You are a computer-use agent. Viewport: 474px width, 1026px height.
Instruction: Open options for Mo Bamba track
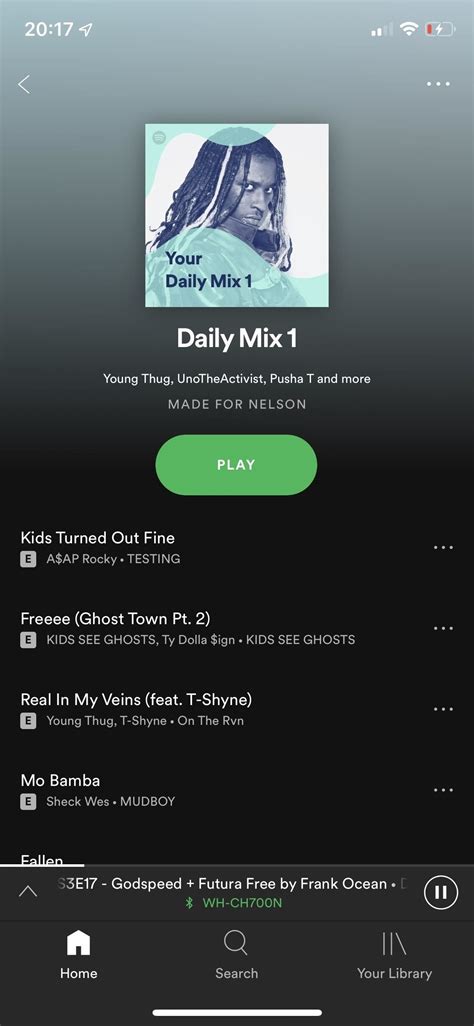tap(443, 790)
